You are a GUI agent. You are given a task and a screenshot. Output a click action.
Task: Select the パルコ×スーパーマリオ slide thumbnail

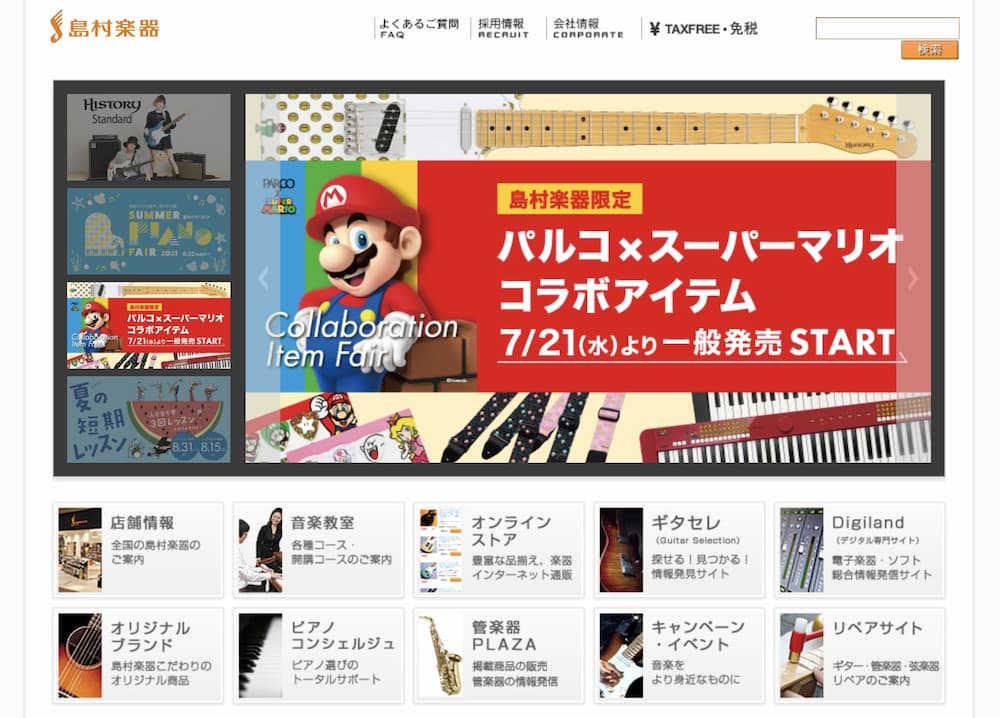click(x=149, y=325)
